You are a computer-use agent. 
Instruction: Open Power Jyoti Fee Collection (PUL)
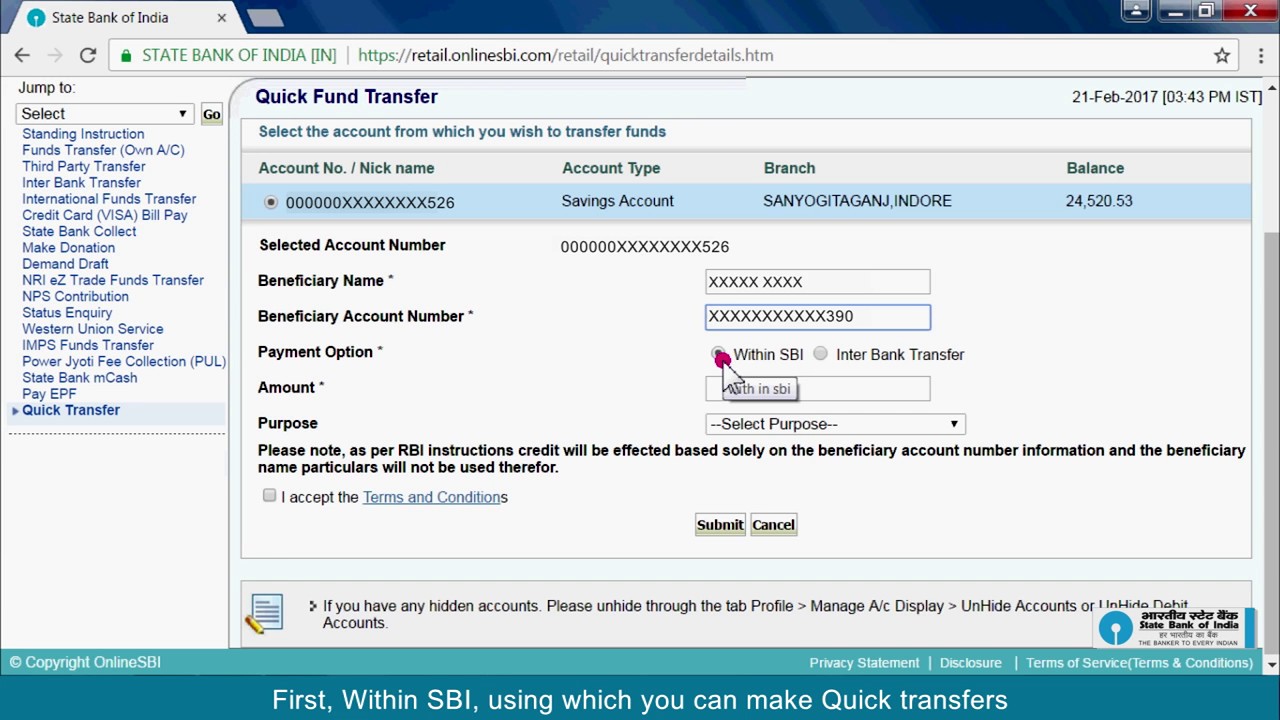pos(124,361)
